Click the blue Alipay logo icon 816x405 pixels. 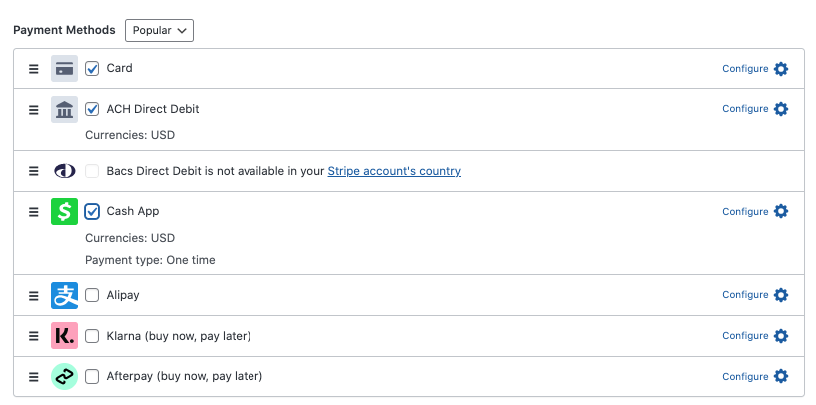tap(64, 295)
